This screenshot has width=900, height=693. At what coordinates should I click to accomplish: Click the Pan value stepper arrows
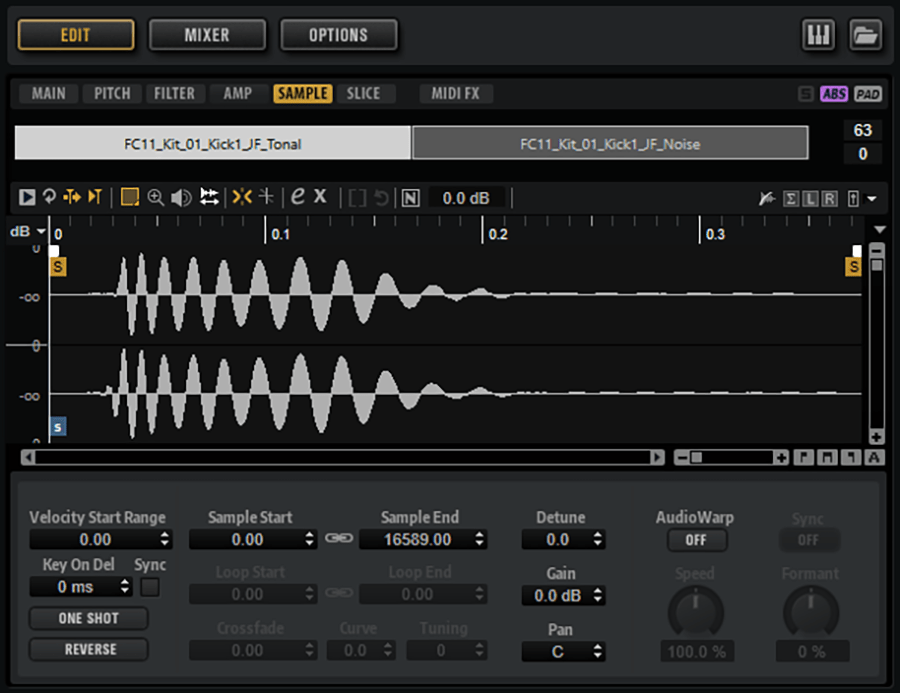[x=598, y=652]
